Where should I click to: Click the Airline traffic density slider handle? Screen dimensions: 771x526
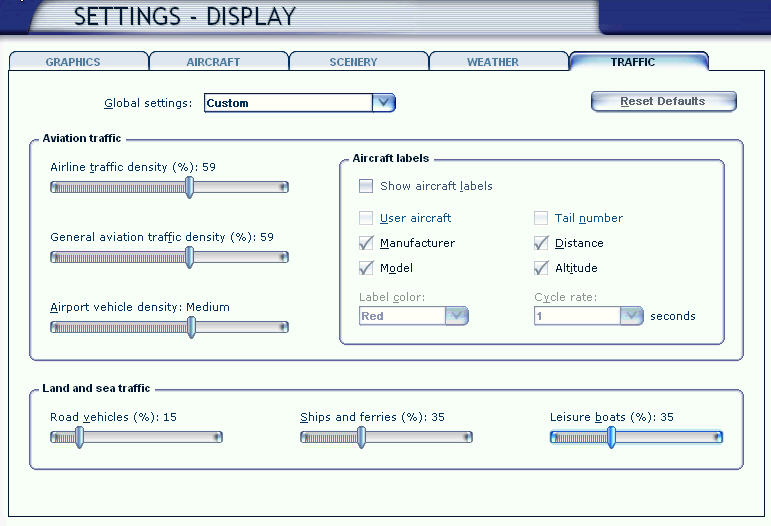(189, 187)
